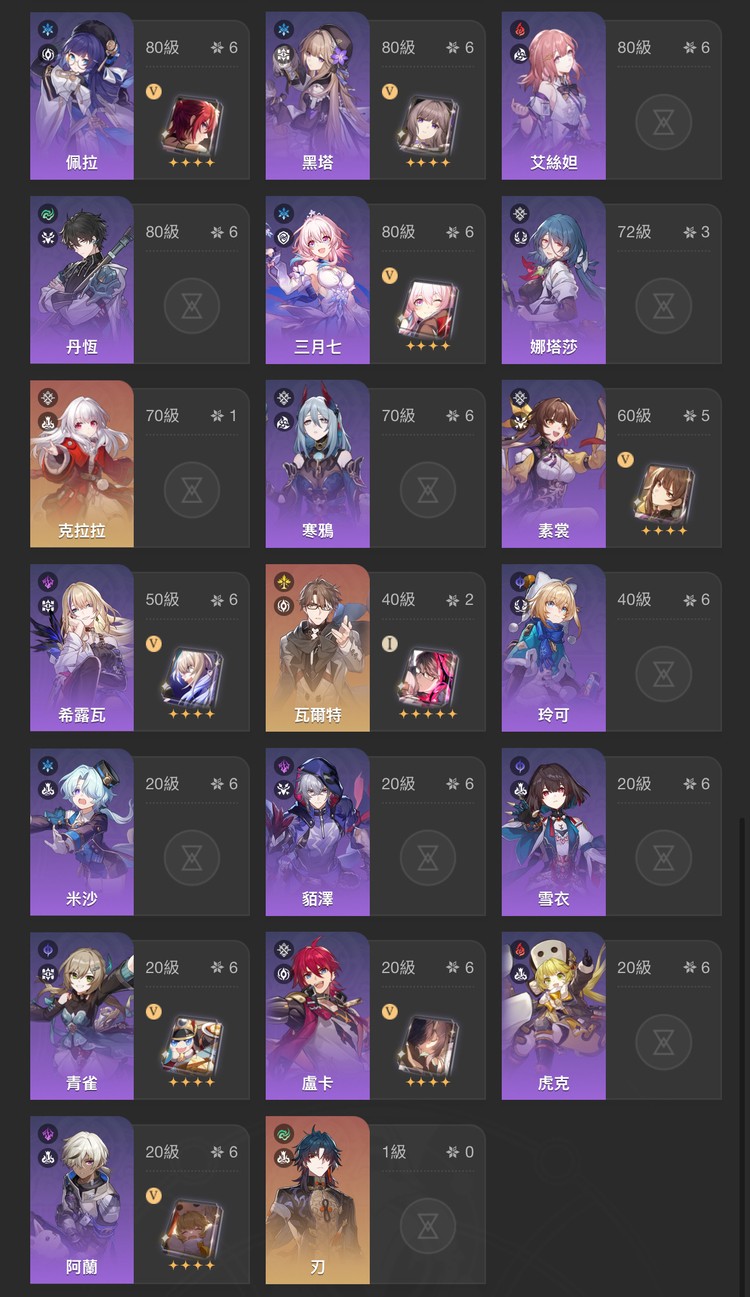Click 三月七's equipped light cone icon
This screenshot has height=1297, width=750.
[x=427, y=308]
